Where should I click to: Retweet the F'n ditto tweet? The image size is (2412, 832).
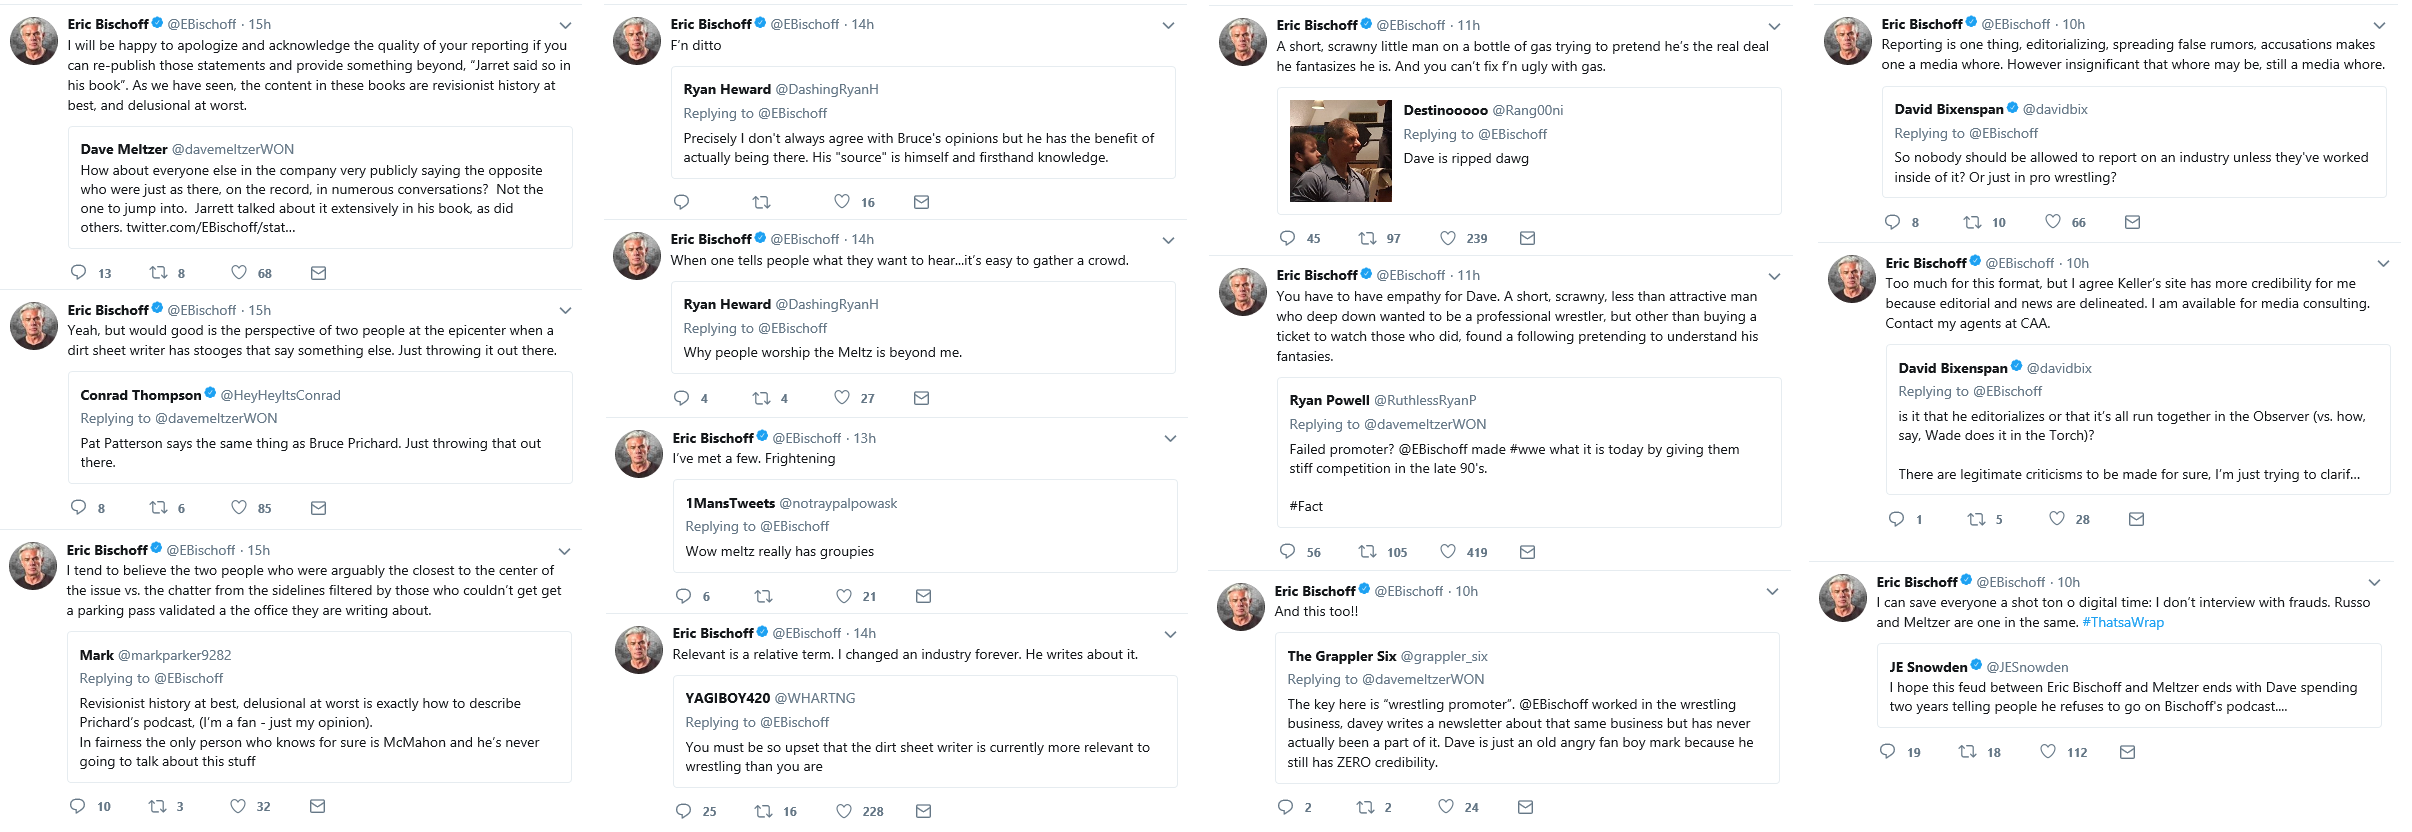761,202
